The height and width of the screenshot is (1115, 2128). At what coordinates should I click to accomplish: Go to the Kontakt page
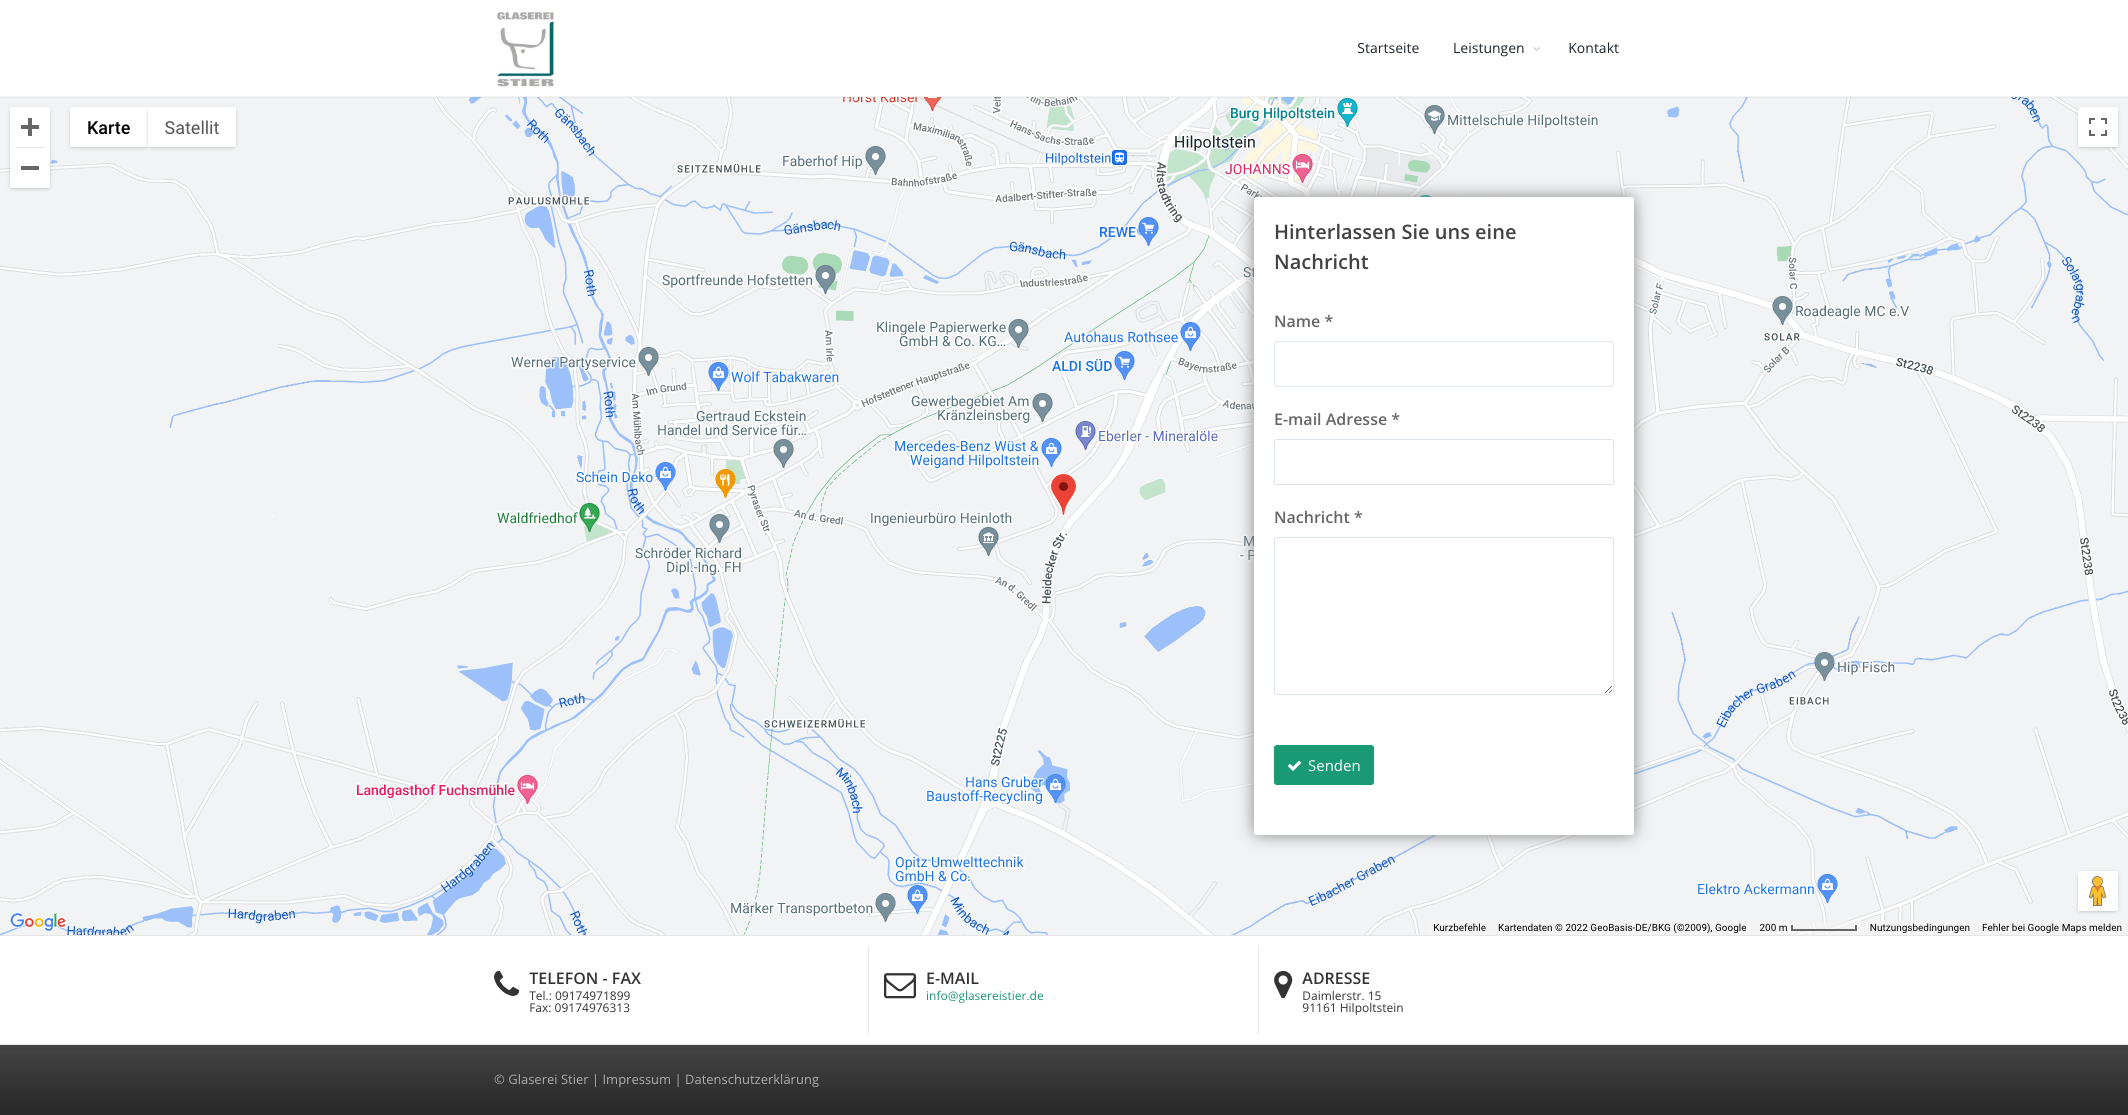pyautogui.click(x=1593, y=48)
